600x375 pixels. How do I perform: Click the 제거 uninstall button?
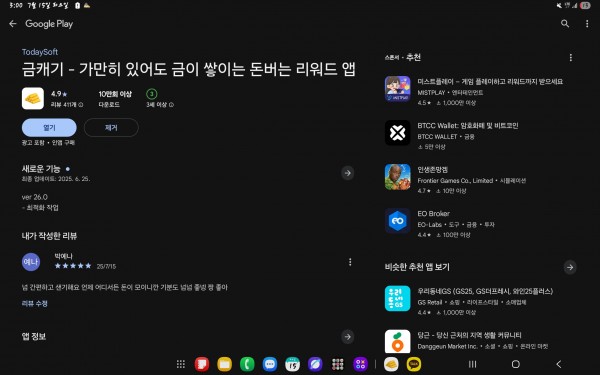point(111,127)
